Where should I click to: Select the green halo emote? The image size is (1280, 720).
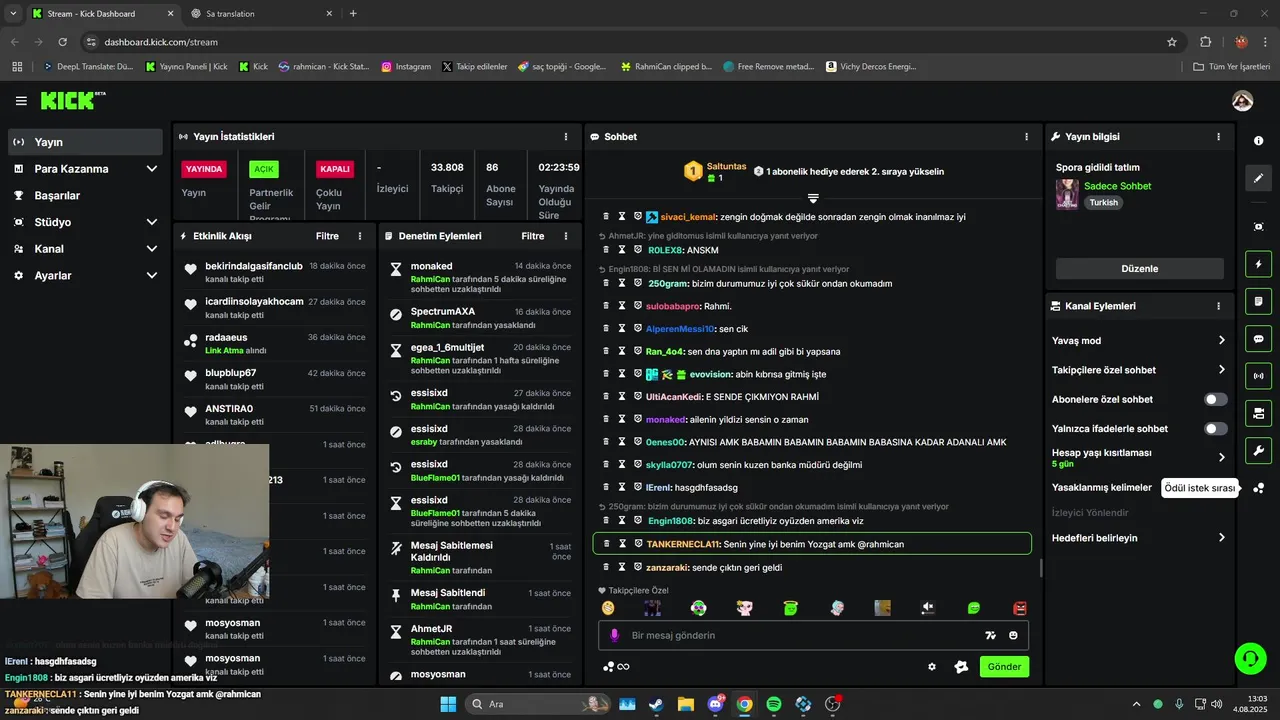click(790, 608)
